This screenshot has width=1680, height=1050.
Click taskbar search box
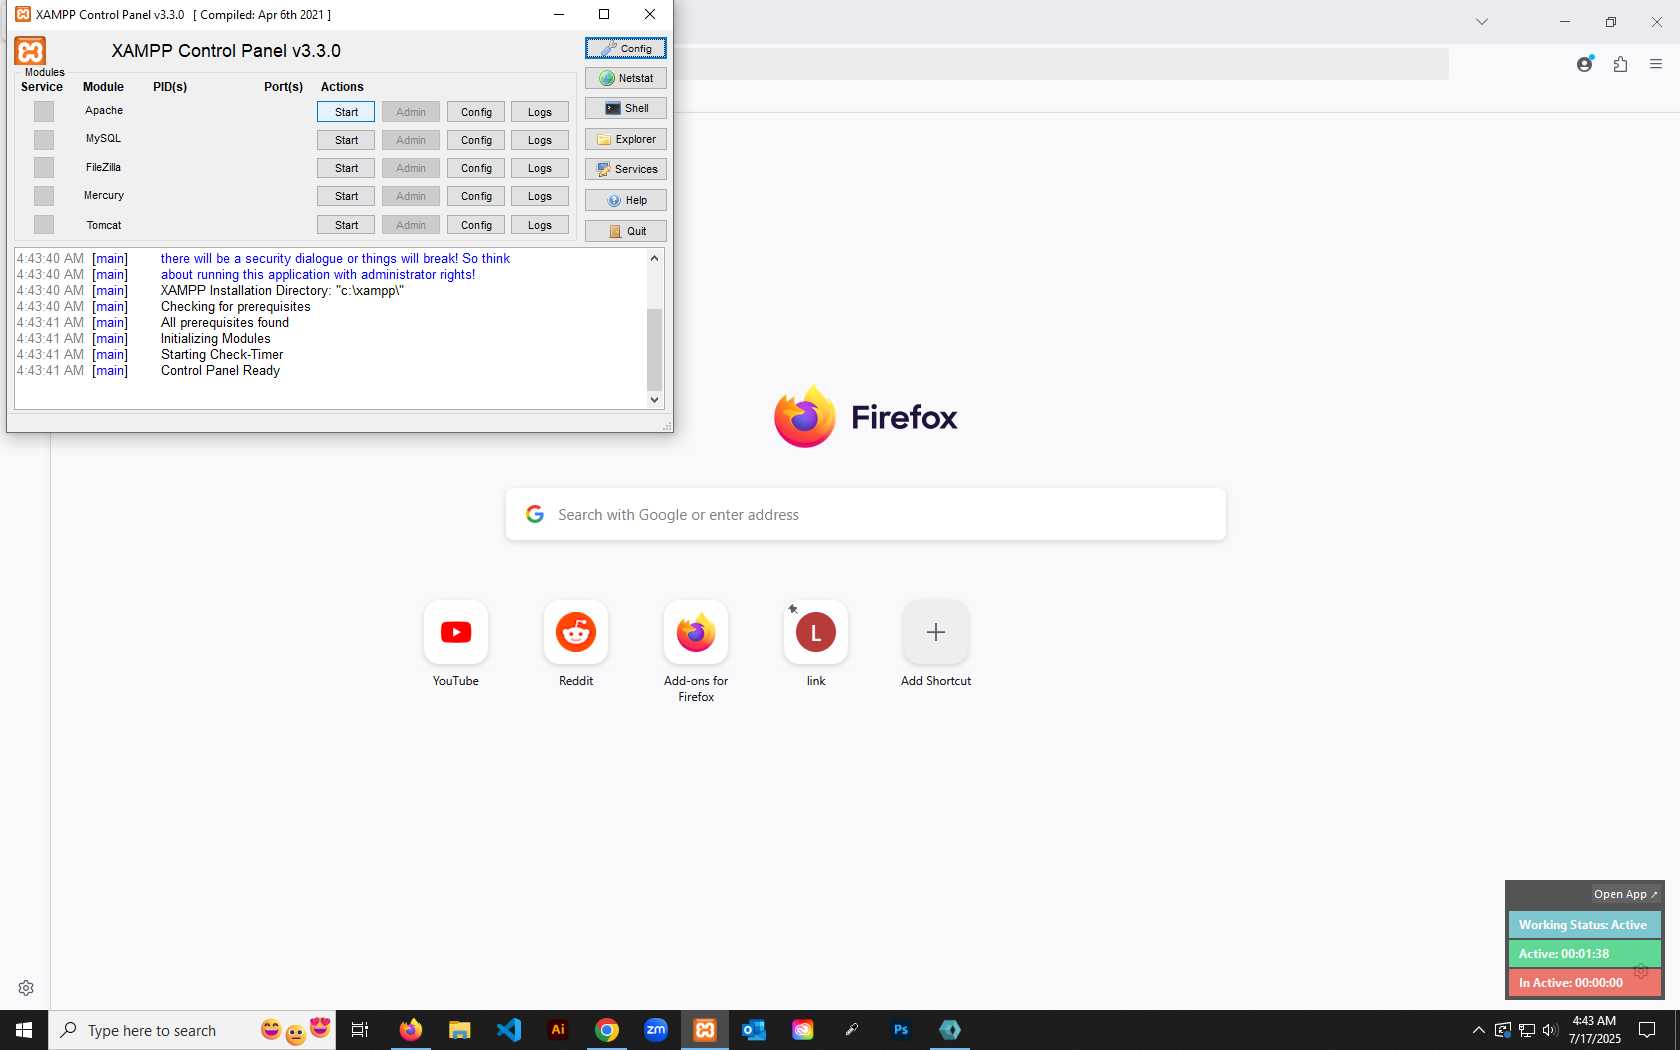pyautogui.click(x=192, y=1030)
